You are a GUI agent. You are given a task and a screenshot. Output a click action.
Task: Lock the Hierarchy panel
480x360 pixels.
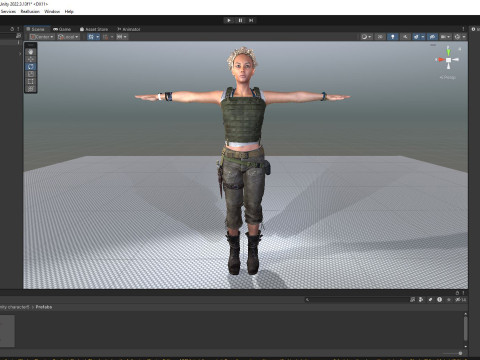click(12, 29)
